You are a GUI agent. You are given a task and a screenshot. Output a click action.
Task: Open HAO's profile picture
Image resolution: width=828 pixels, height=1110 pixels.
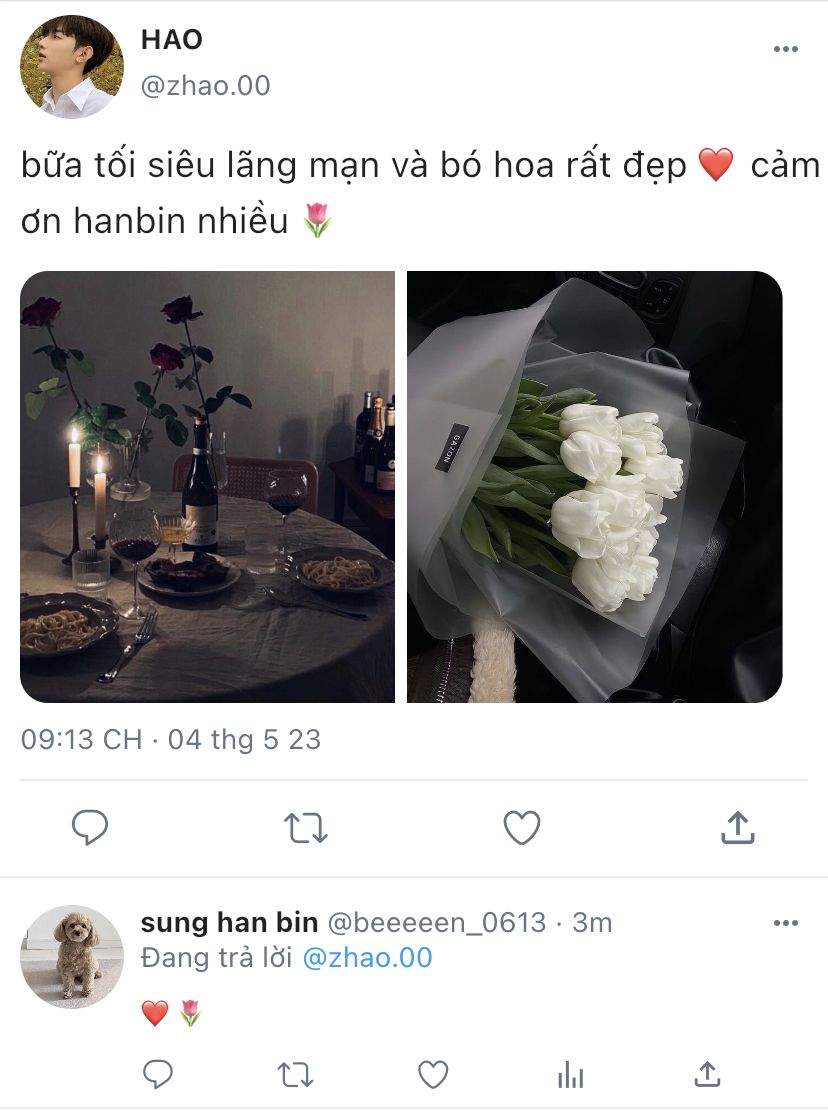tap(72, 67)
